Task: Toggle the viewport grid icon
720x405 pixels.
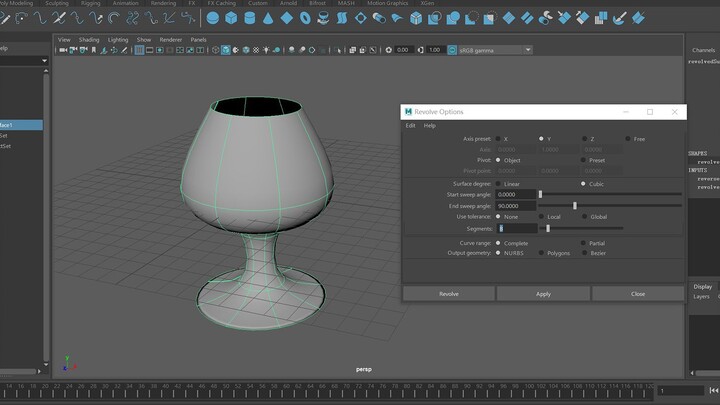Action: [139, 50]
